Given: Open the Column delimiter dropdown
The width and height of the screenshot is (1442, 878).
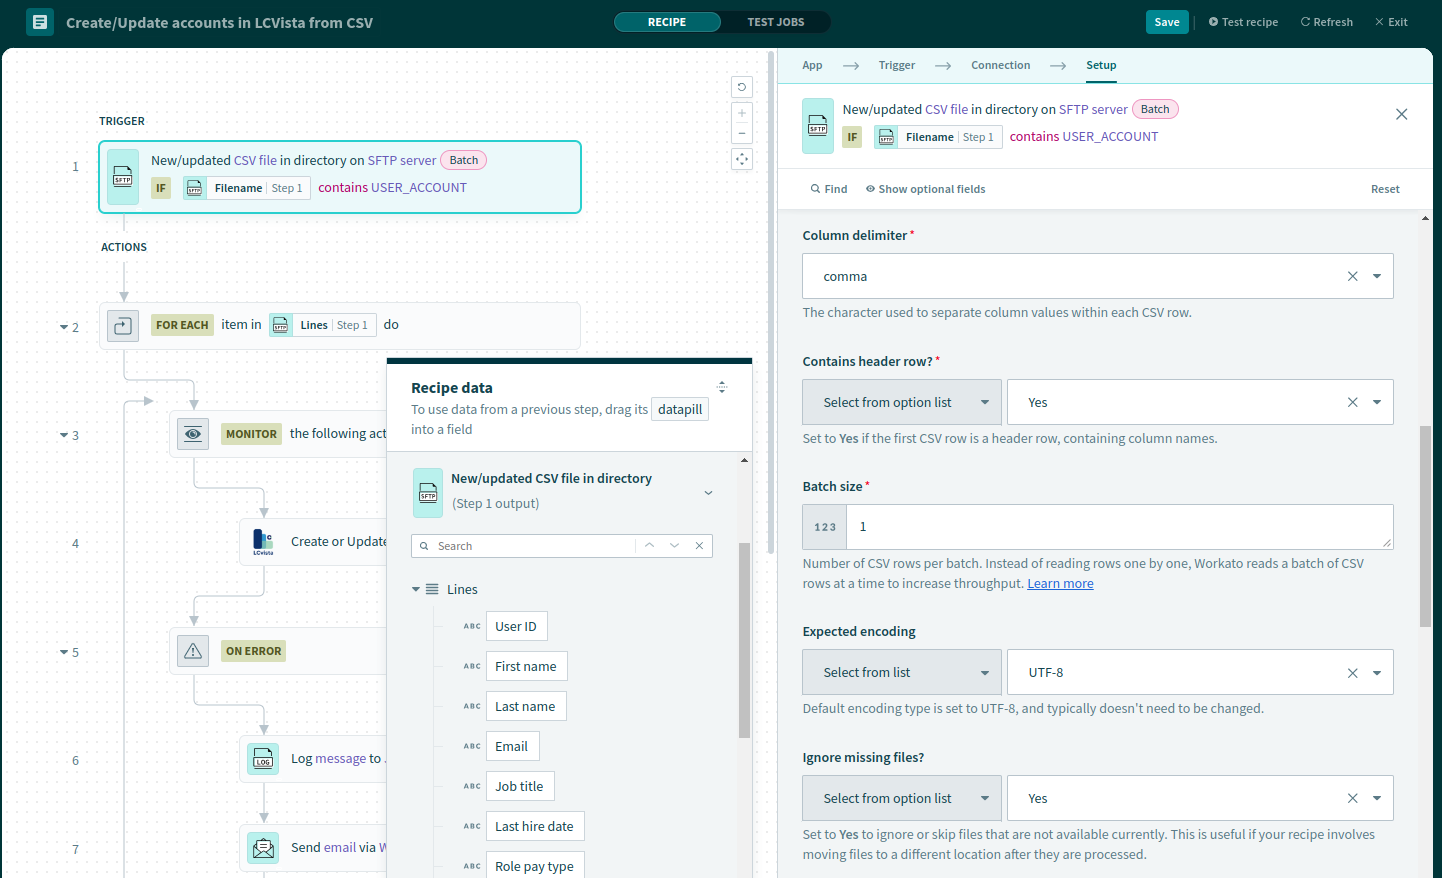Looking at the screenshot, I should (1377, 276).
